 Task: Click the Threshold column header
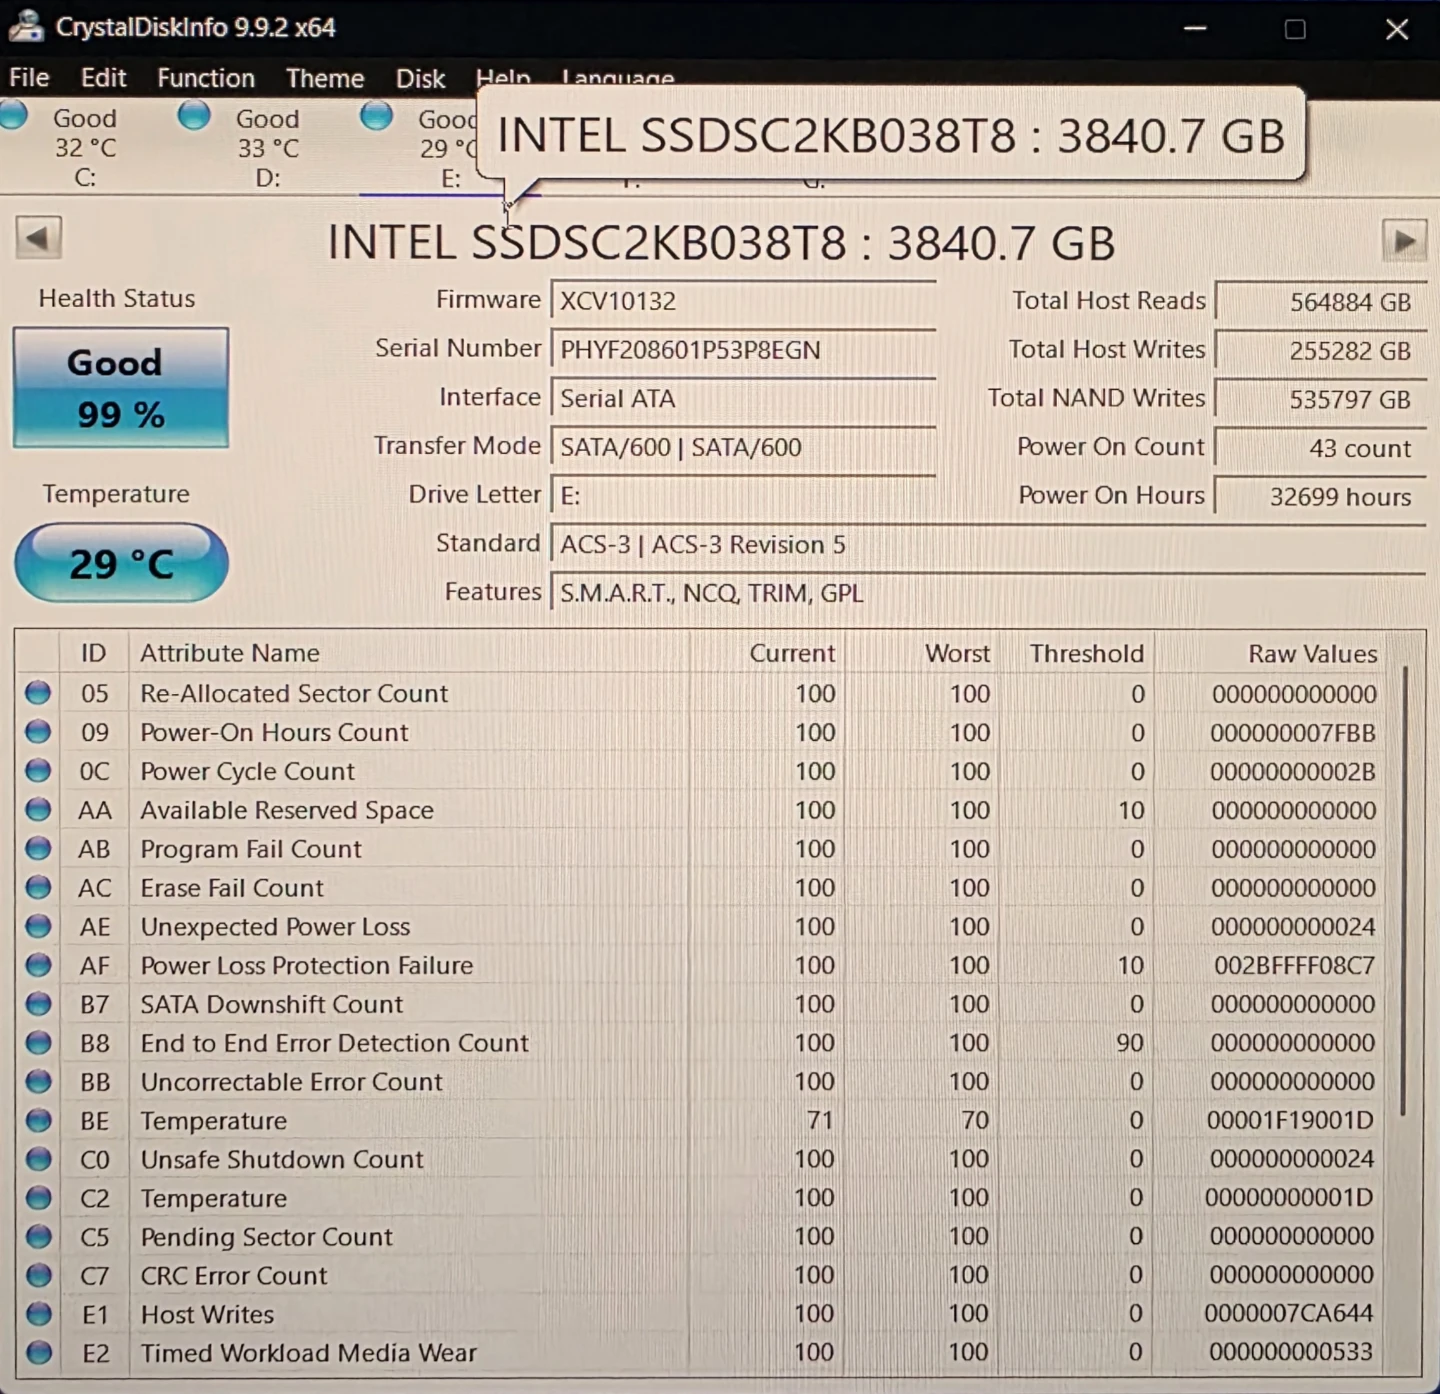point(1078,653)
